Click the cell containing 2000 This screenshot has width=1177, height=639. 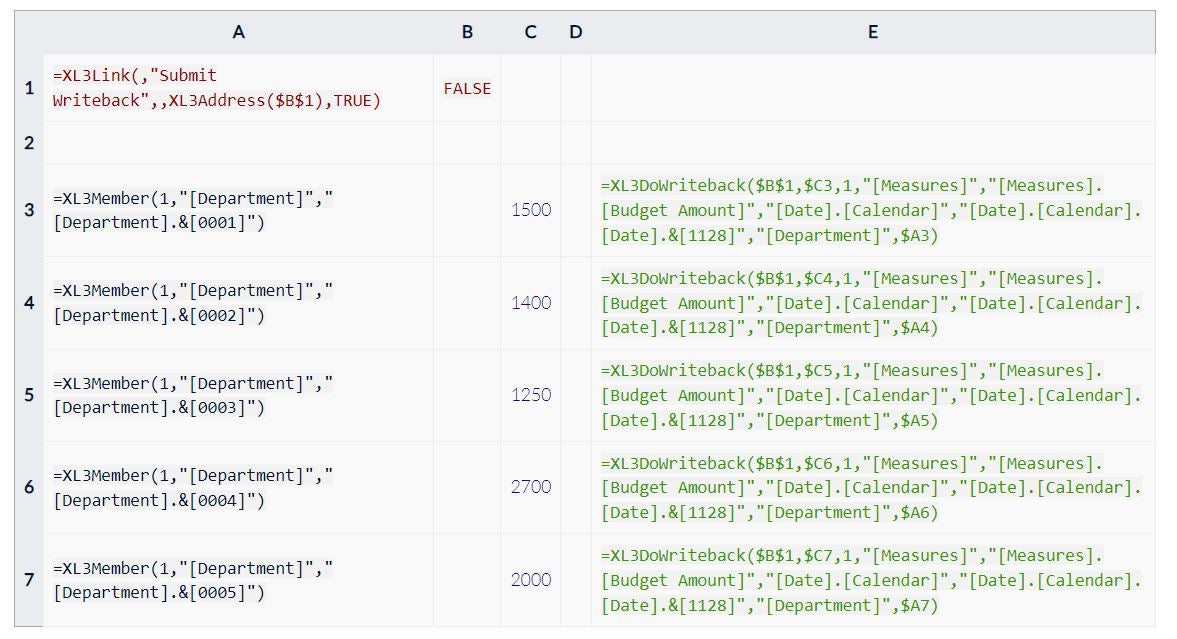530,580
